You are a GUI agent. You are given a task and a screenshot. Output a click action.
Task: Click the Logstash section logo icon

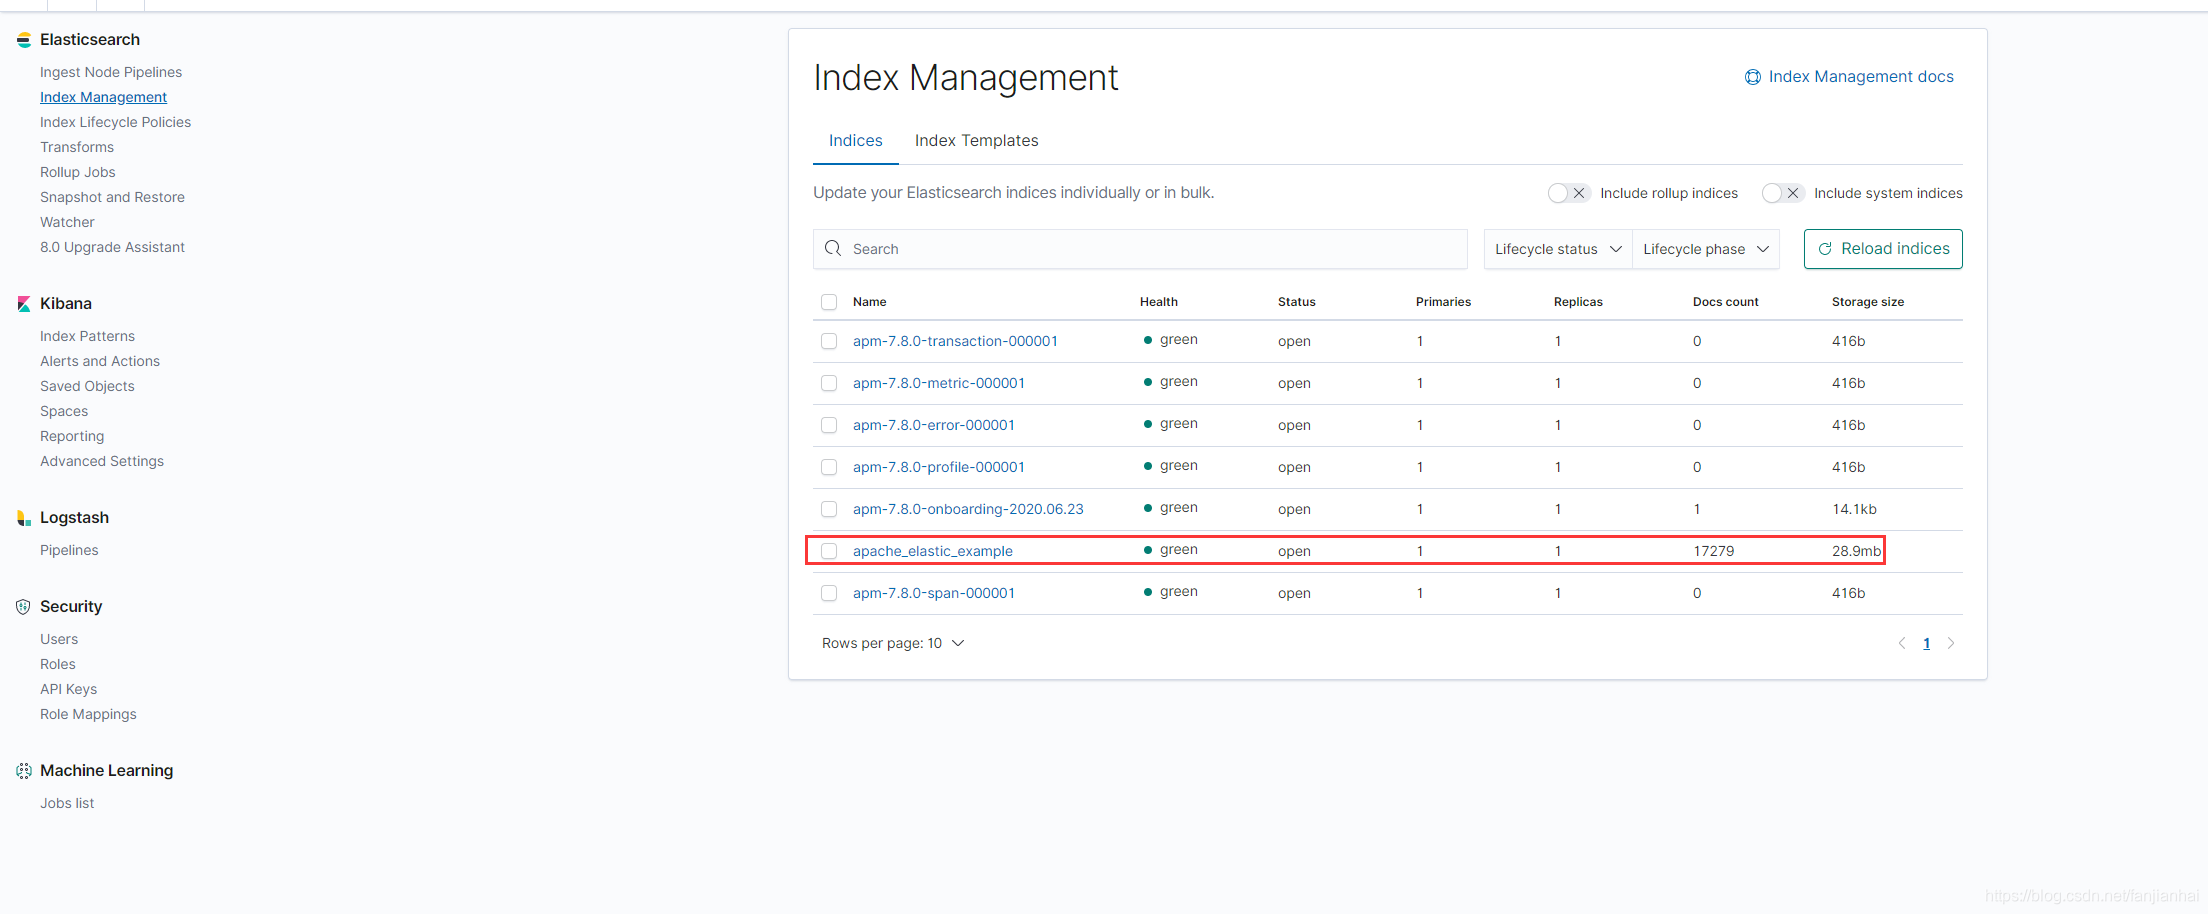click(24, 518)
